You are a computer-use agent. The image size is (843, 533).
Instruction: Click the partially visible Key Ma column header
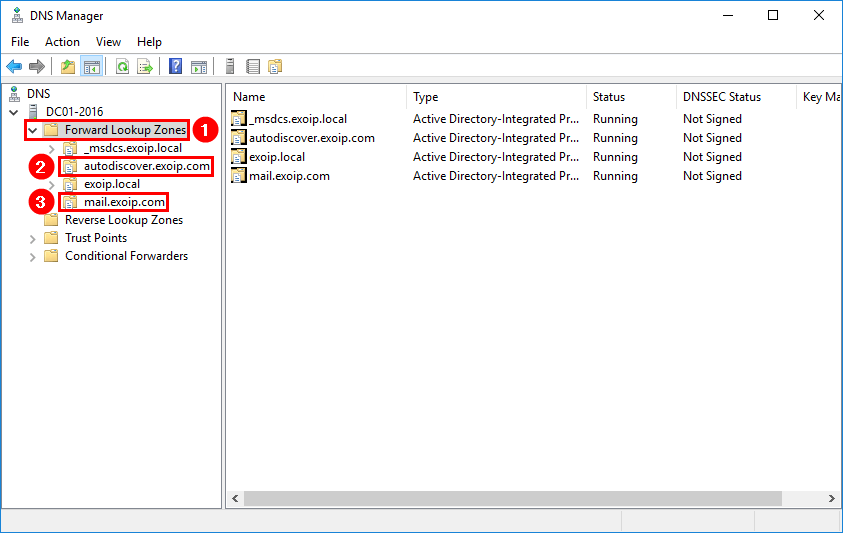click(819, 97)
